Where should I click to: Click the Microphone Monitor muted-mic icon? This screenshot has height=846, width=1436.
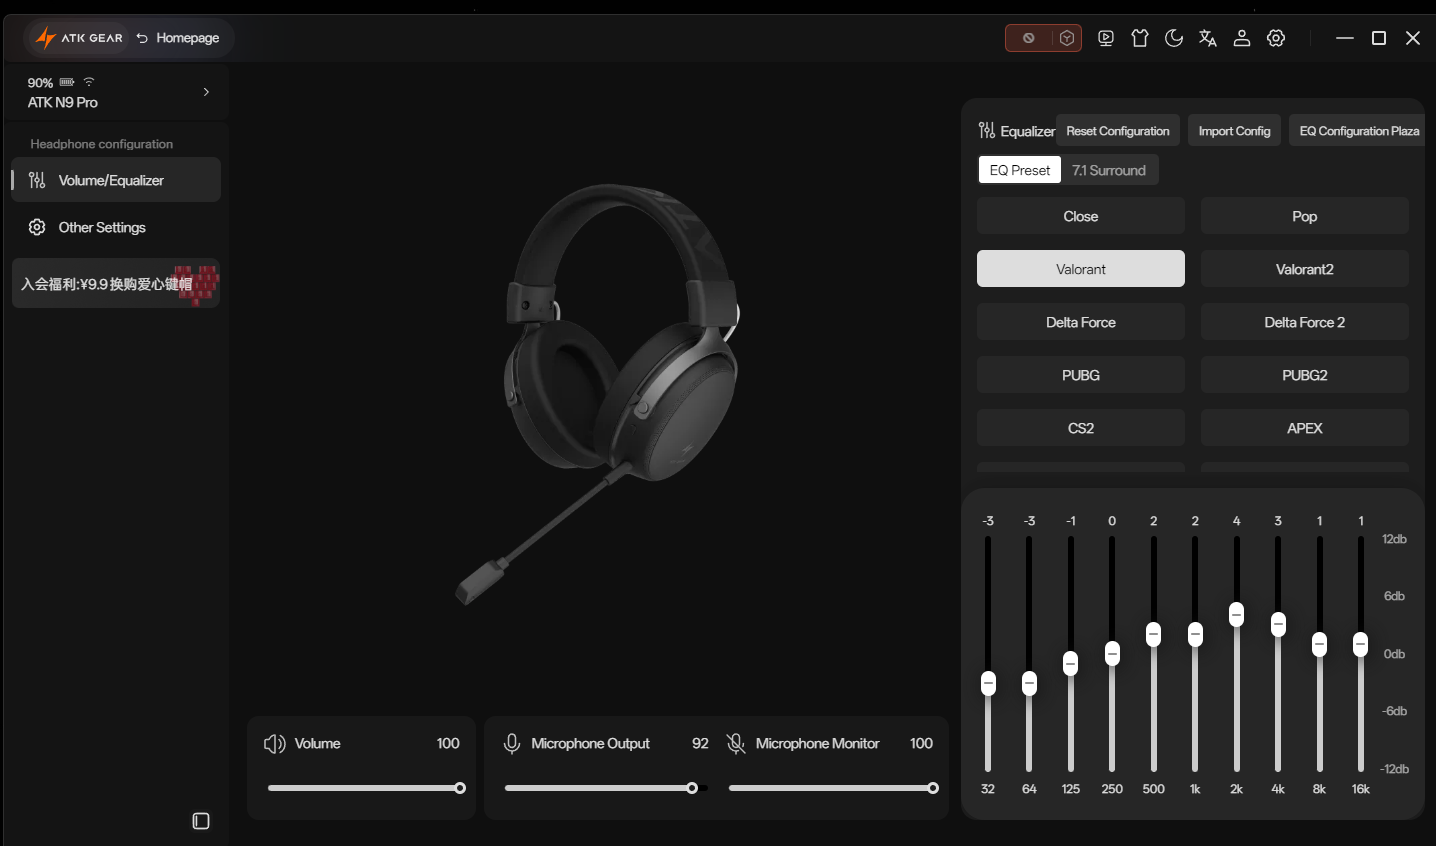[736, 744]
